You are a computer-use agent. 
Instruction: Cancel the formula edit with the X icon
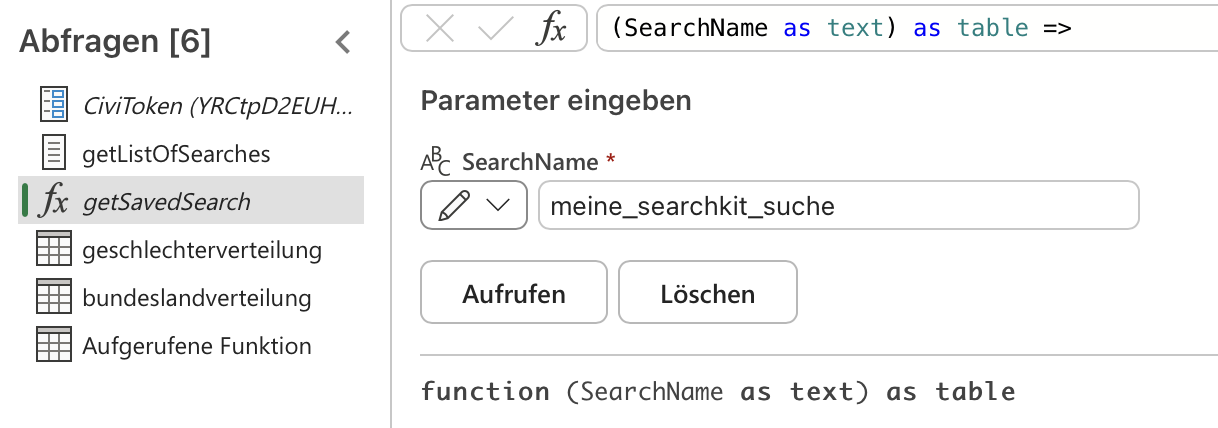click(440, 28)
